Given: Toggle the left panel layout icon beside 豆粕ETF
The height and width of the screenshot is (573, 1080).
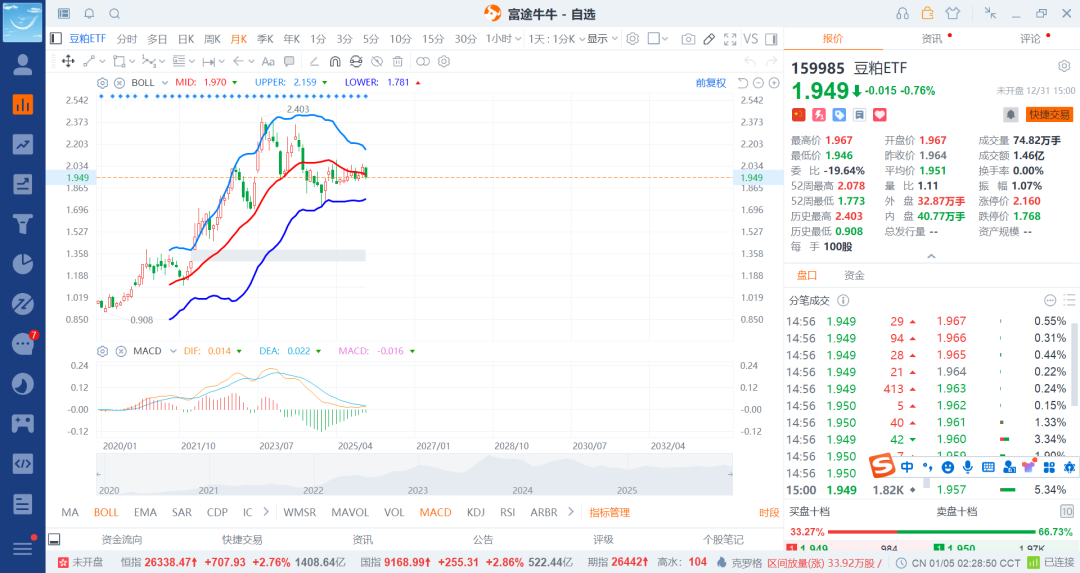Looking at the screenshot, I should [x=56, y=39].
